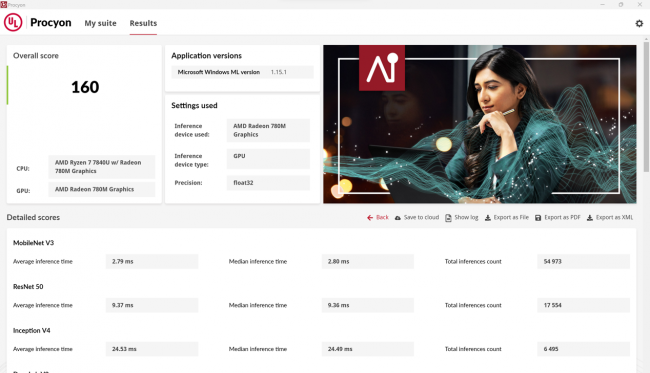
Task: Click Inception V4 median time 24.49 ms
Action: (368, 349)
